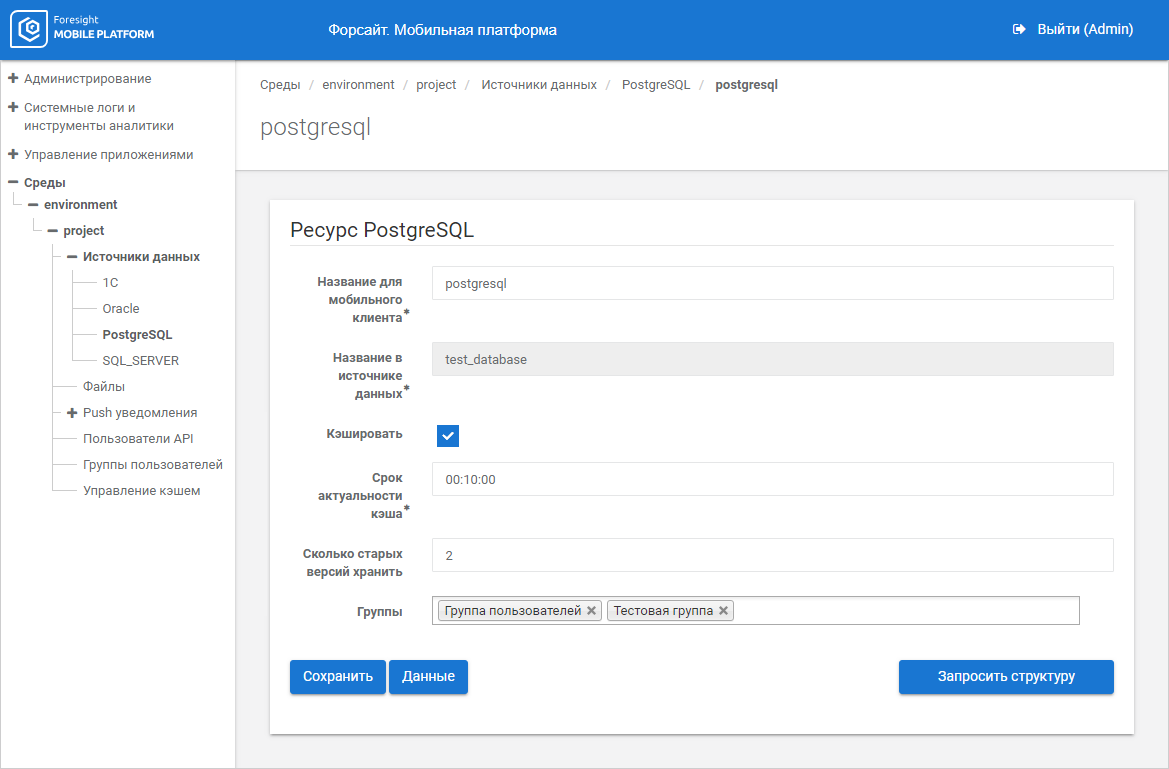Expand the Управление приложениями section

point(13,155)
